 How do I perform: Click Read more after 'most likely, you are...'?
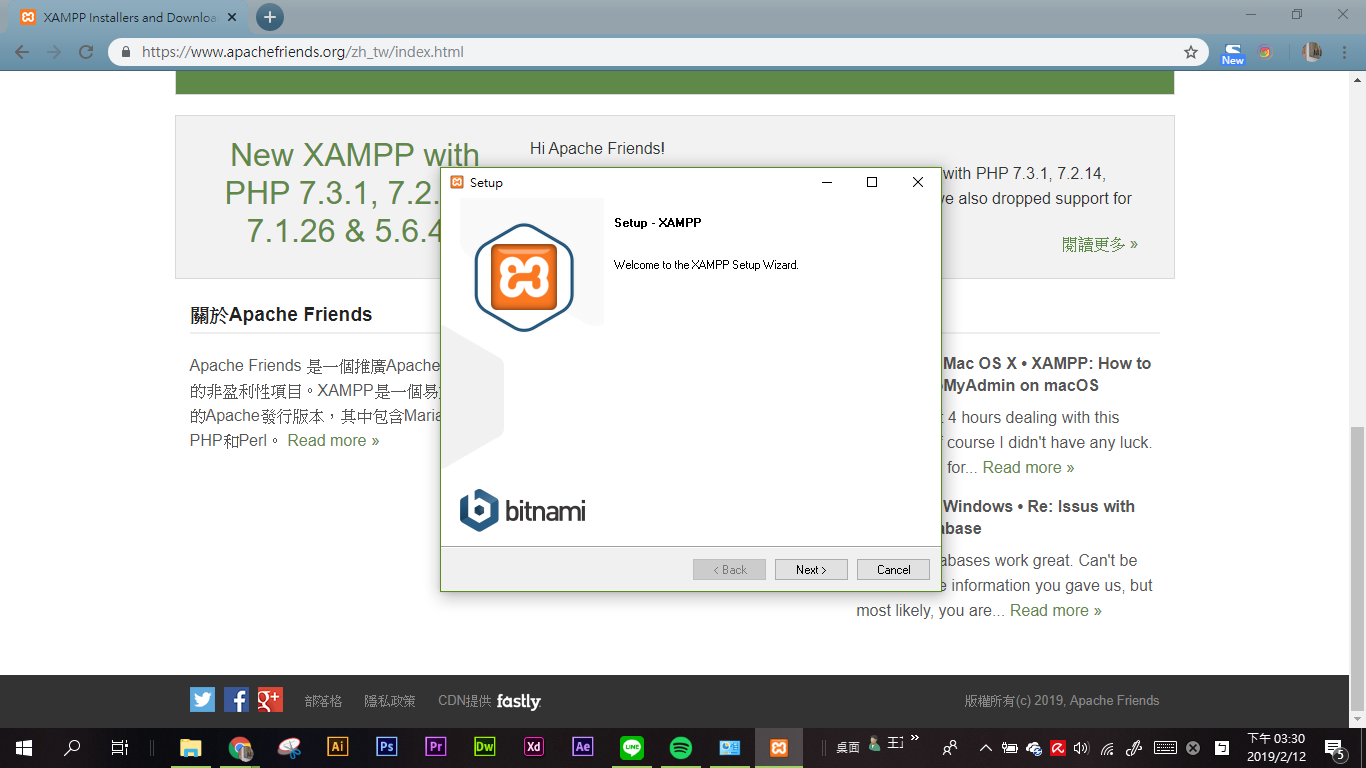(x=1055, y=610)
